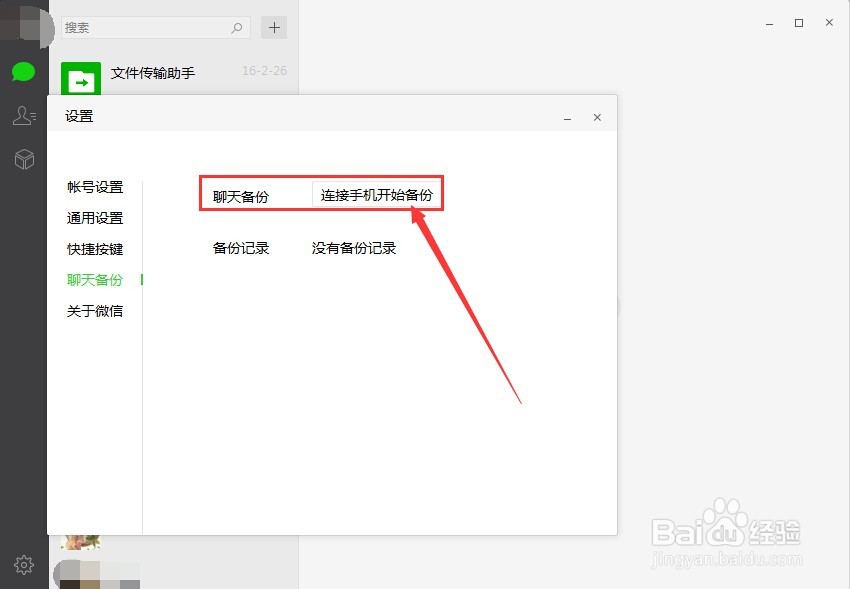Click the magnifier icon in the search box
Screen dimensions: 850x589
pyautogui.click(x=236, y=28)
